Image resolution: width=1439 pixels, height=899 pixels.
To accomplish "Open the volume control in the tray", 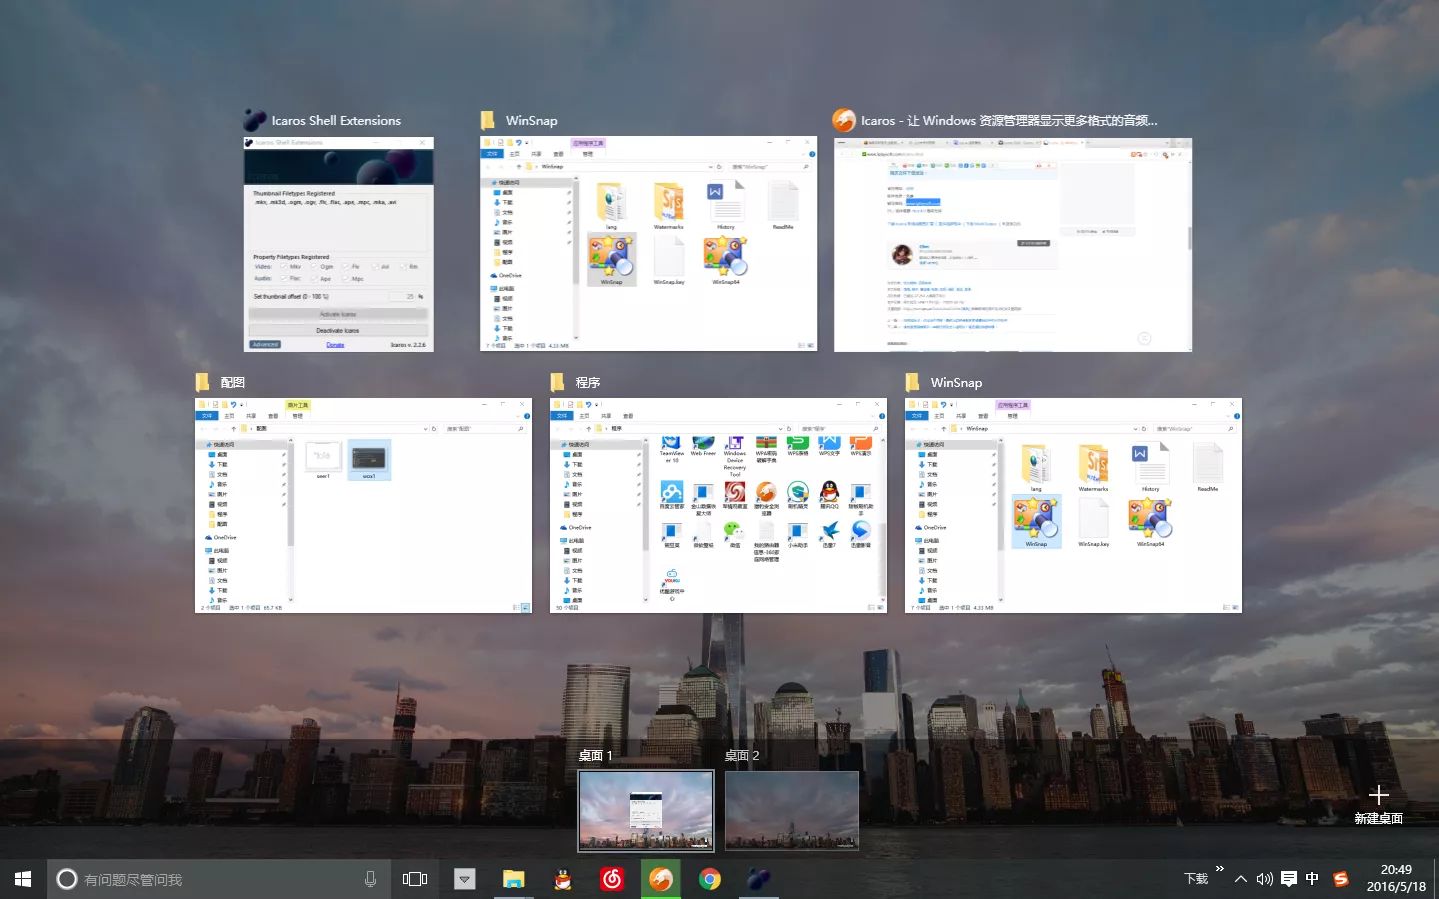I will pos(1265,879).
